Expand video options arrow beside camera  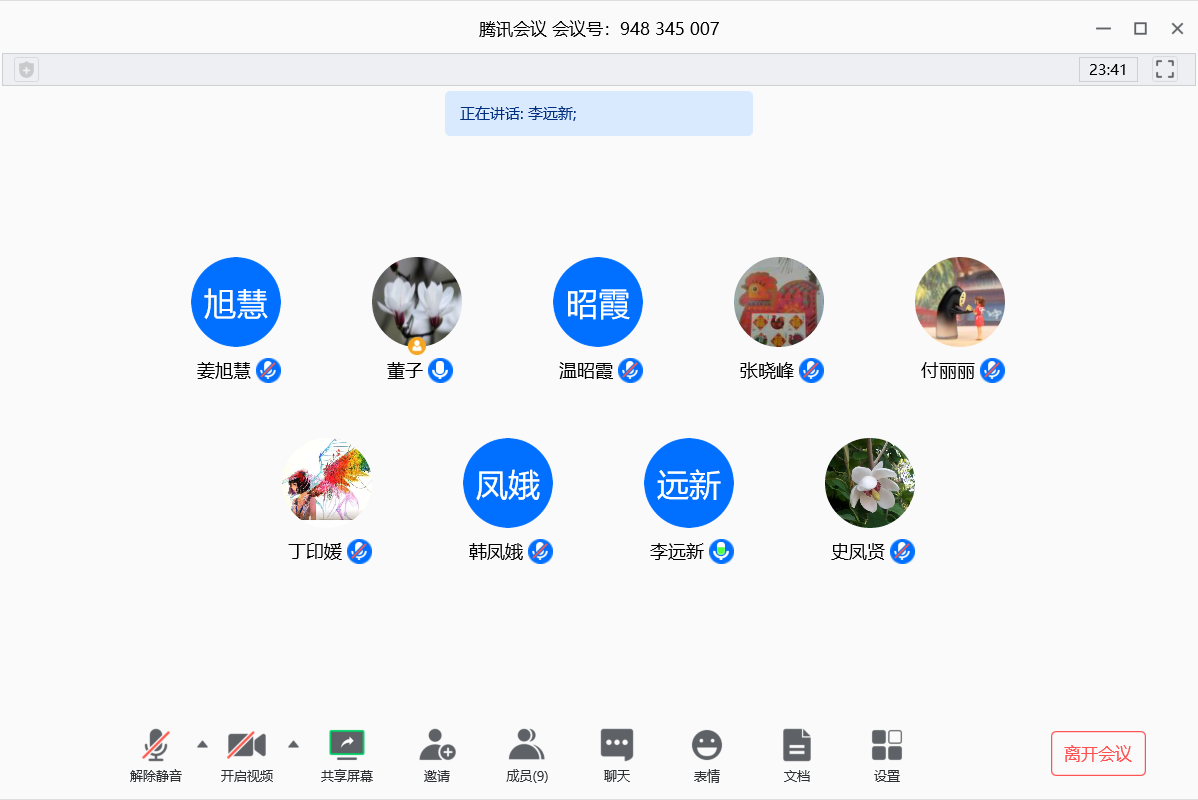click(x=293, y=744)
